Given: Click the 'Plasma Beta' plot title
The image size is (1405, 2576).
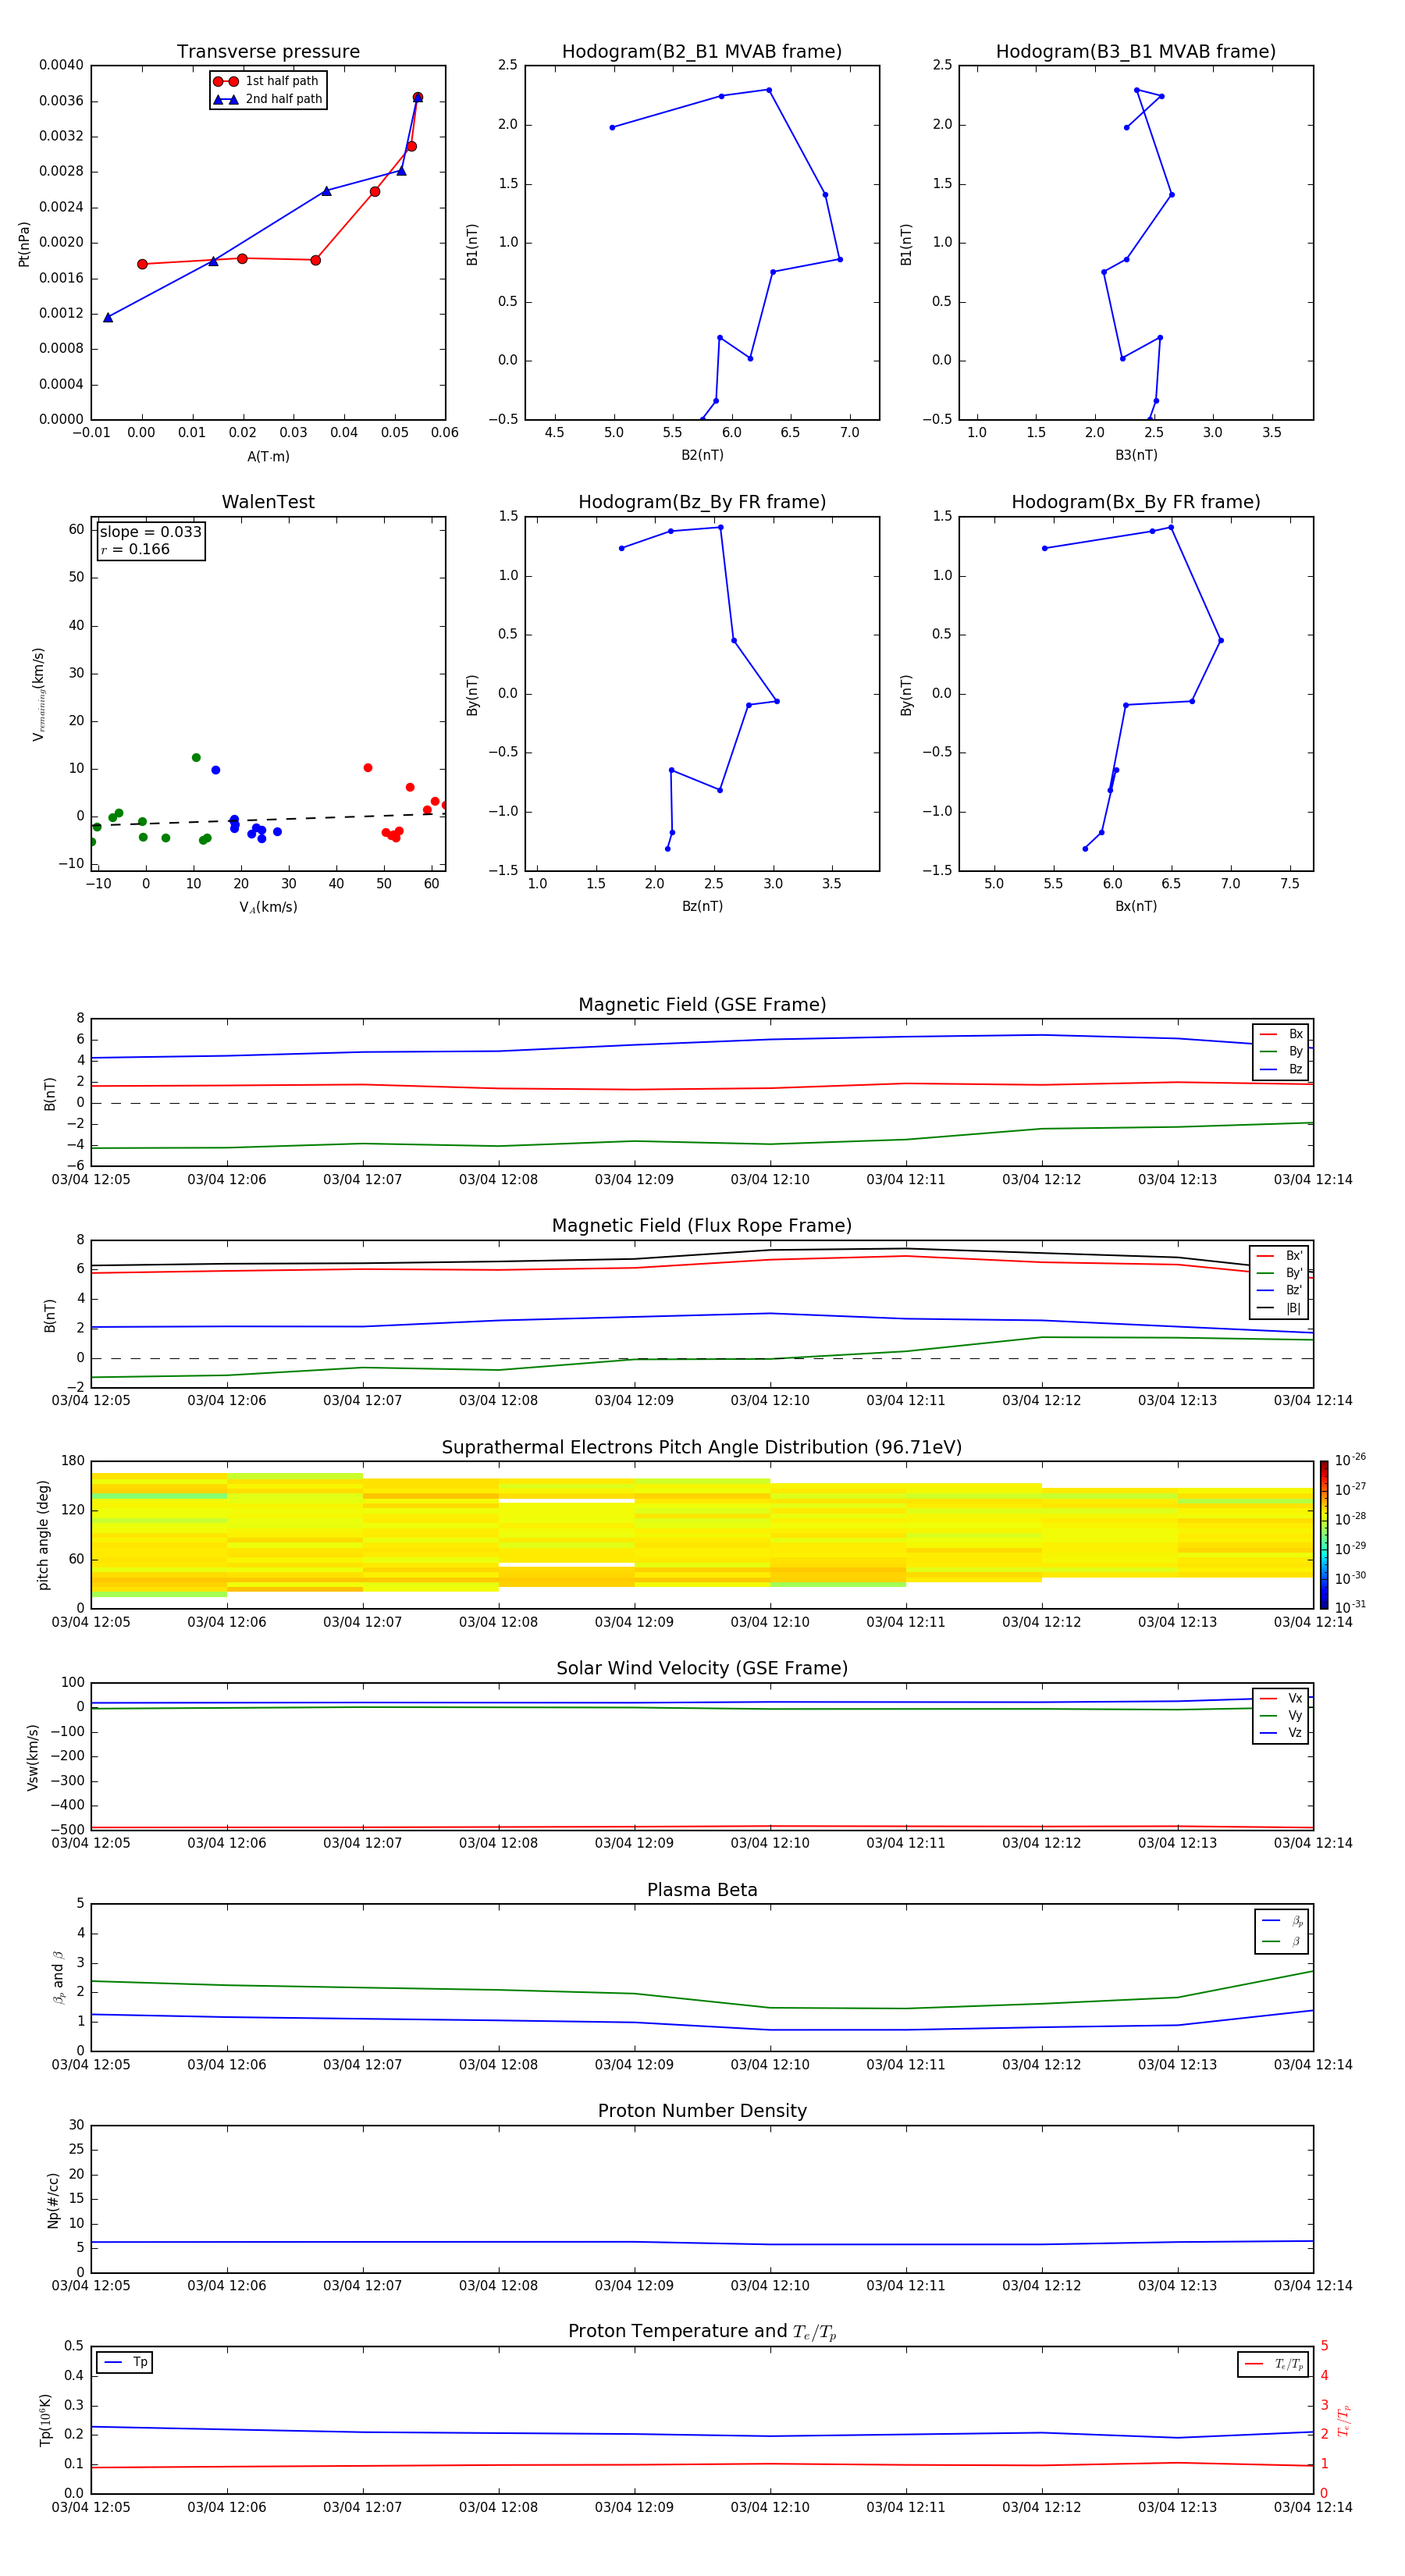Looking at the screenshot, I should pyautogui.click(x=702, y=1890).
